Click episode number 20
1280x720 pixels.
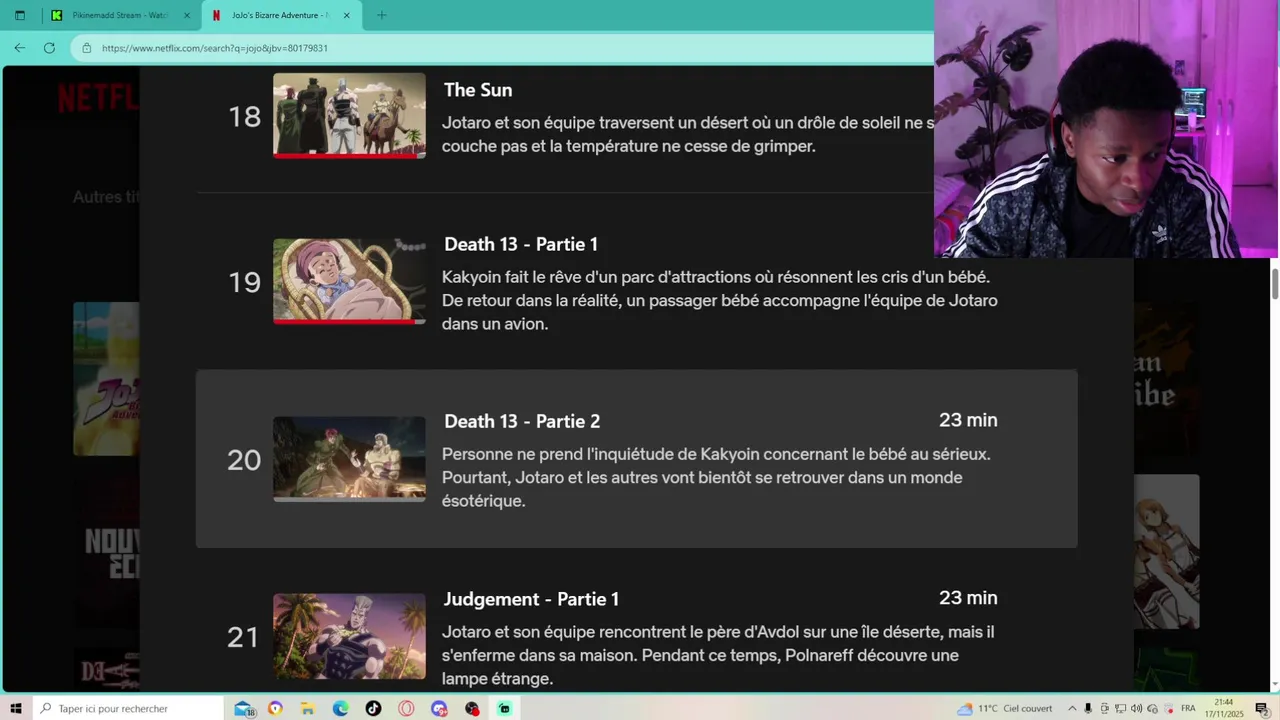(x=244, y=460)
